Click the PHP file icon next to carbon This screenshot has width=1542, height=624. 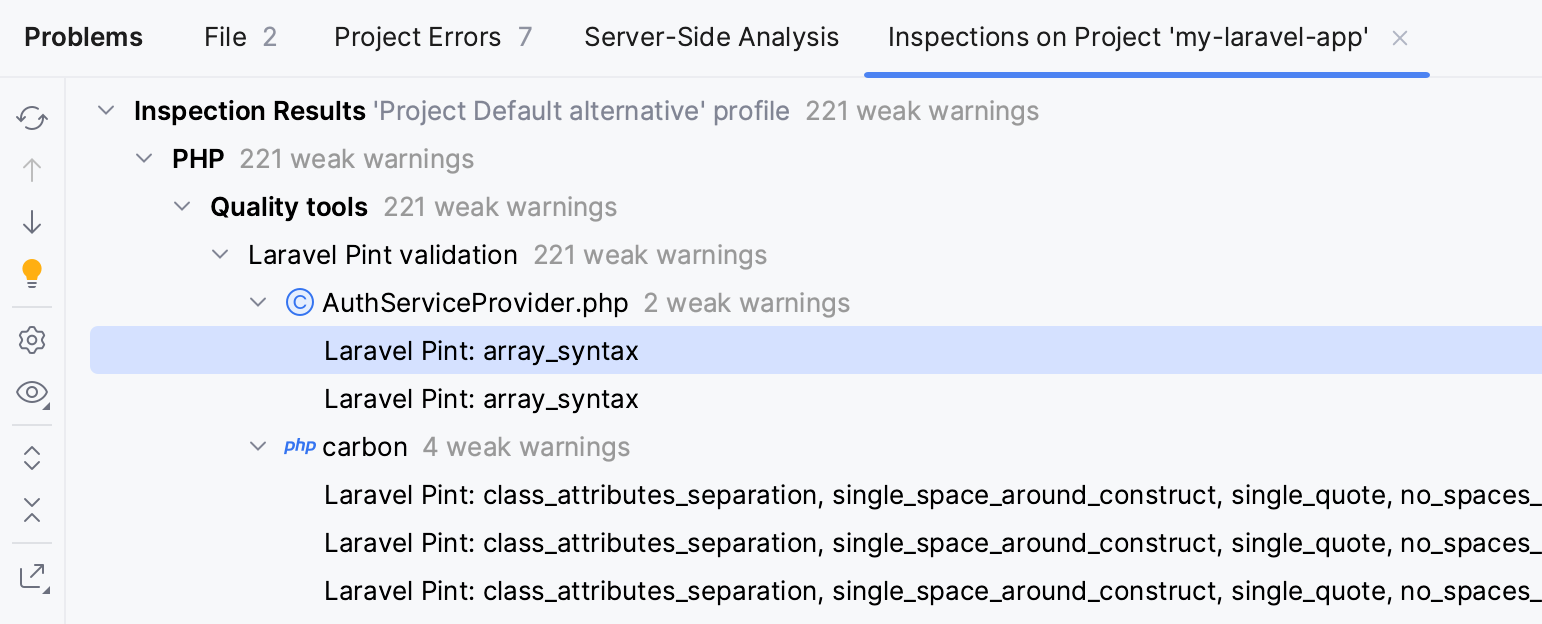tap(298, 447)
